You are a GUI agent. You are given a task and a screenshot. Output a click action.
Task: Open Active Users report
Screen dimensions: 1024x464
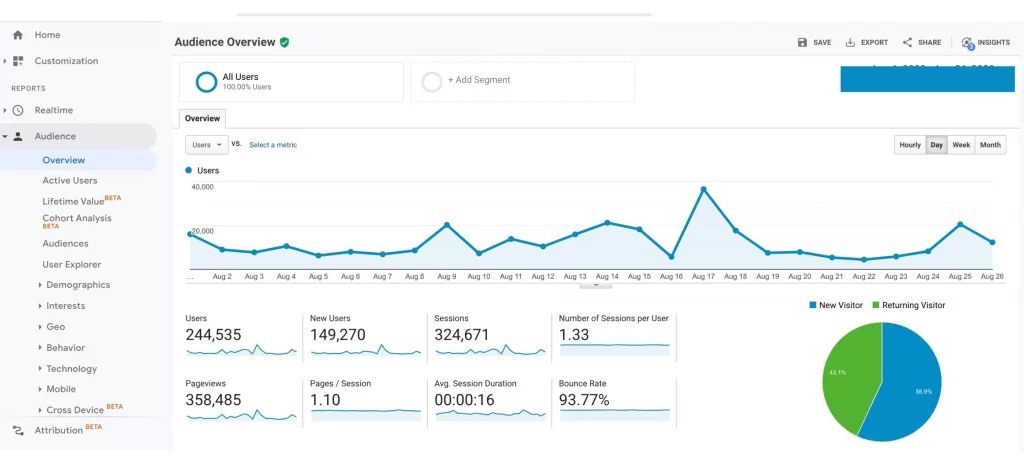point(70,180)
